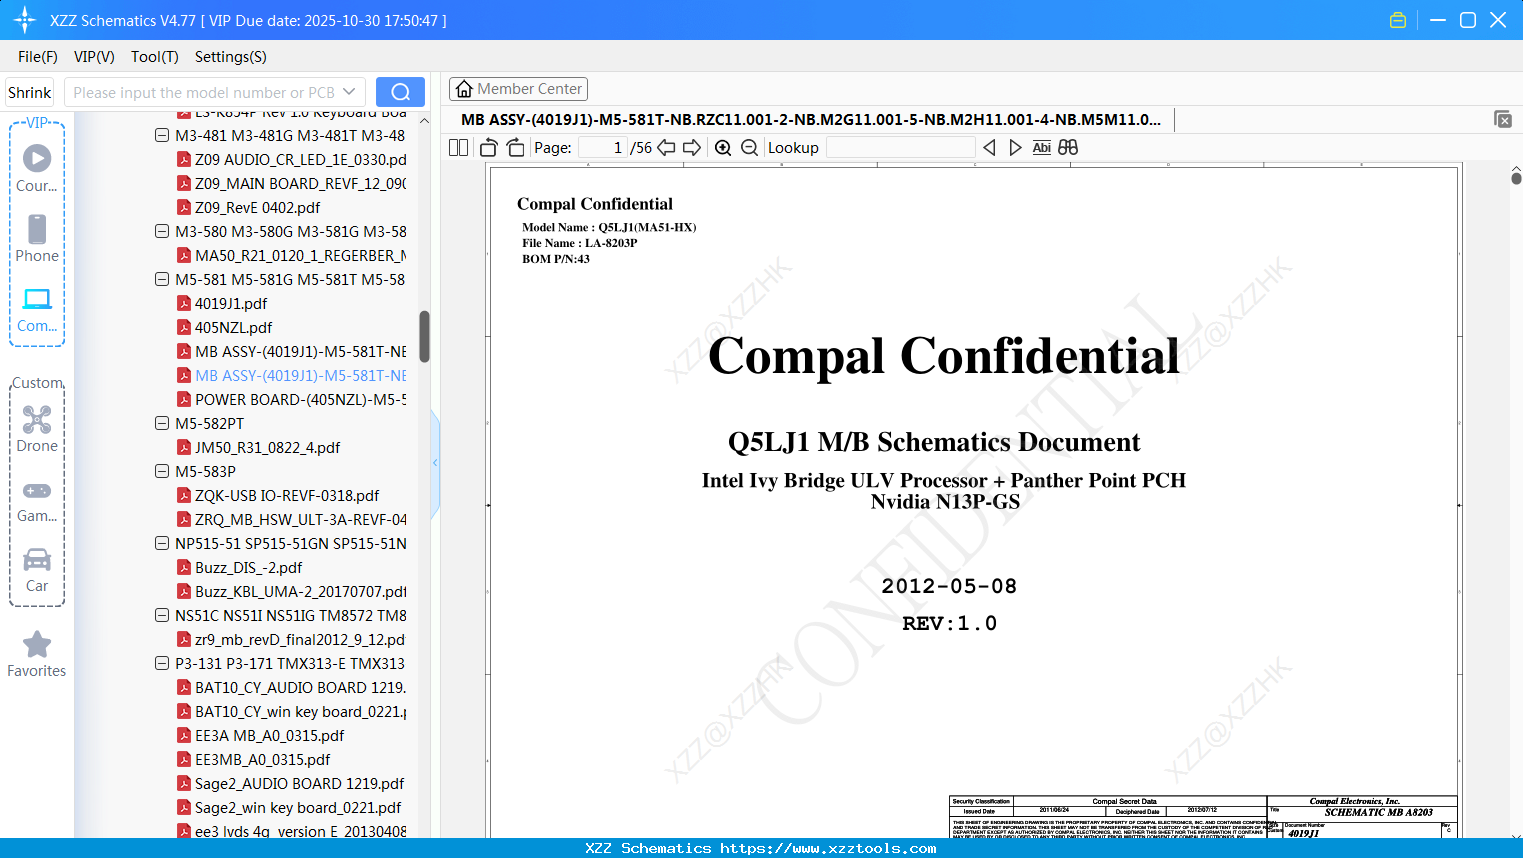The width and height of the screenshot is (1523, 858).
Task: Rotate the page counterclockwise
Action: click(489, 148)
